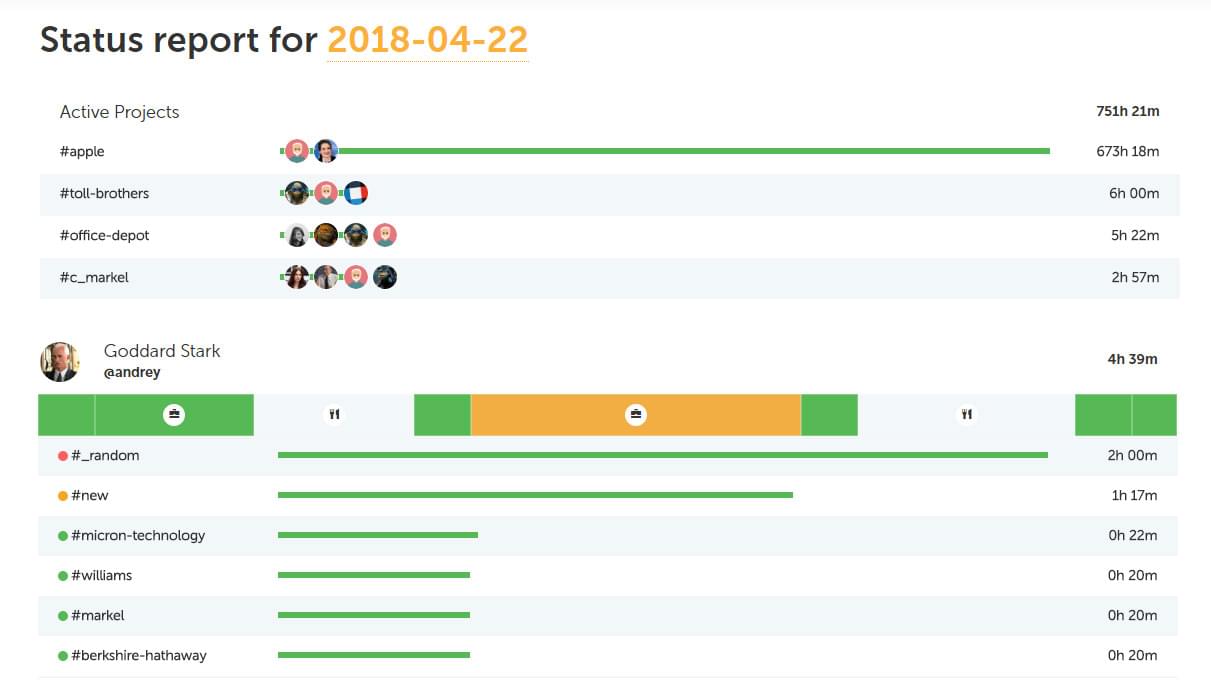The image size is (1211, 699).
Task: Click the briefcase icon on the morning work segment
Action: click(x=174, y=414)
